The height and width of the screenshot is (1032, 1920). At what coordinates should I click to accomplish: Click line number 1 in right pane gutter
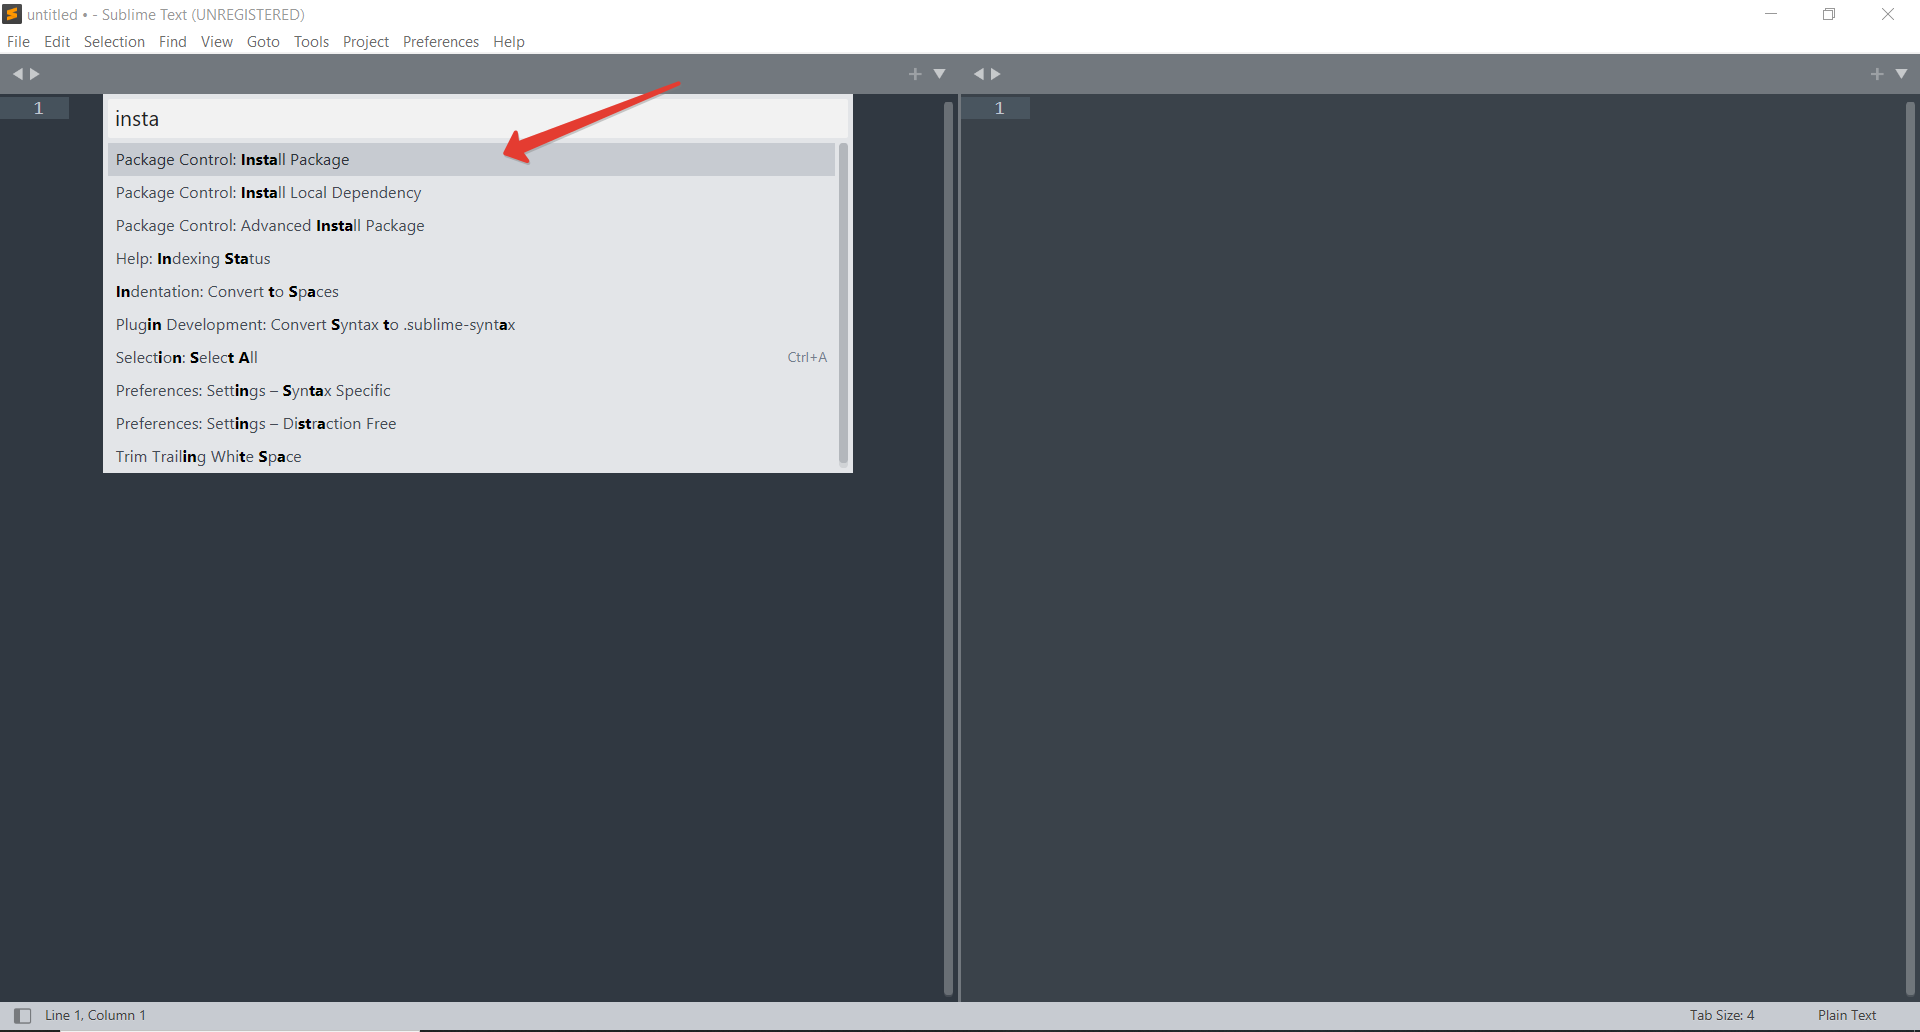click(999, 108)
